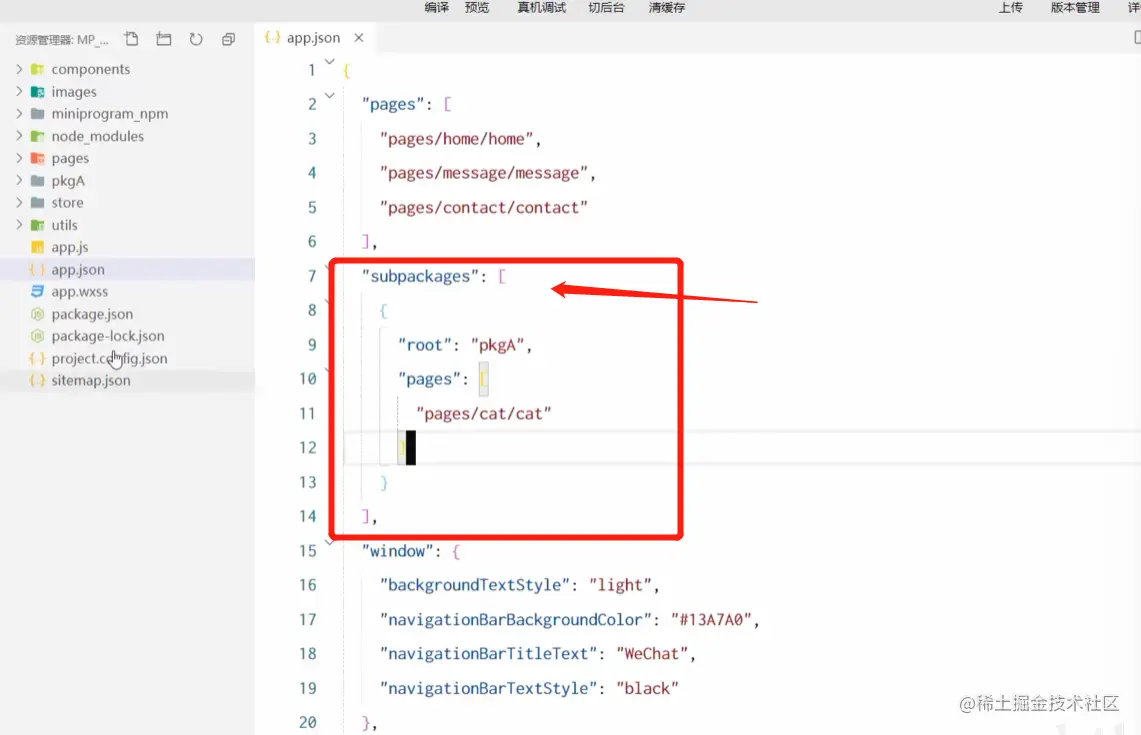Click the new folder icon in explorer header
The height and width of the screenshot is (735, 1141).
164,39
